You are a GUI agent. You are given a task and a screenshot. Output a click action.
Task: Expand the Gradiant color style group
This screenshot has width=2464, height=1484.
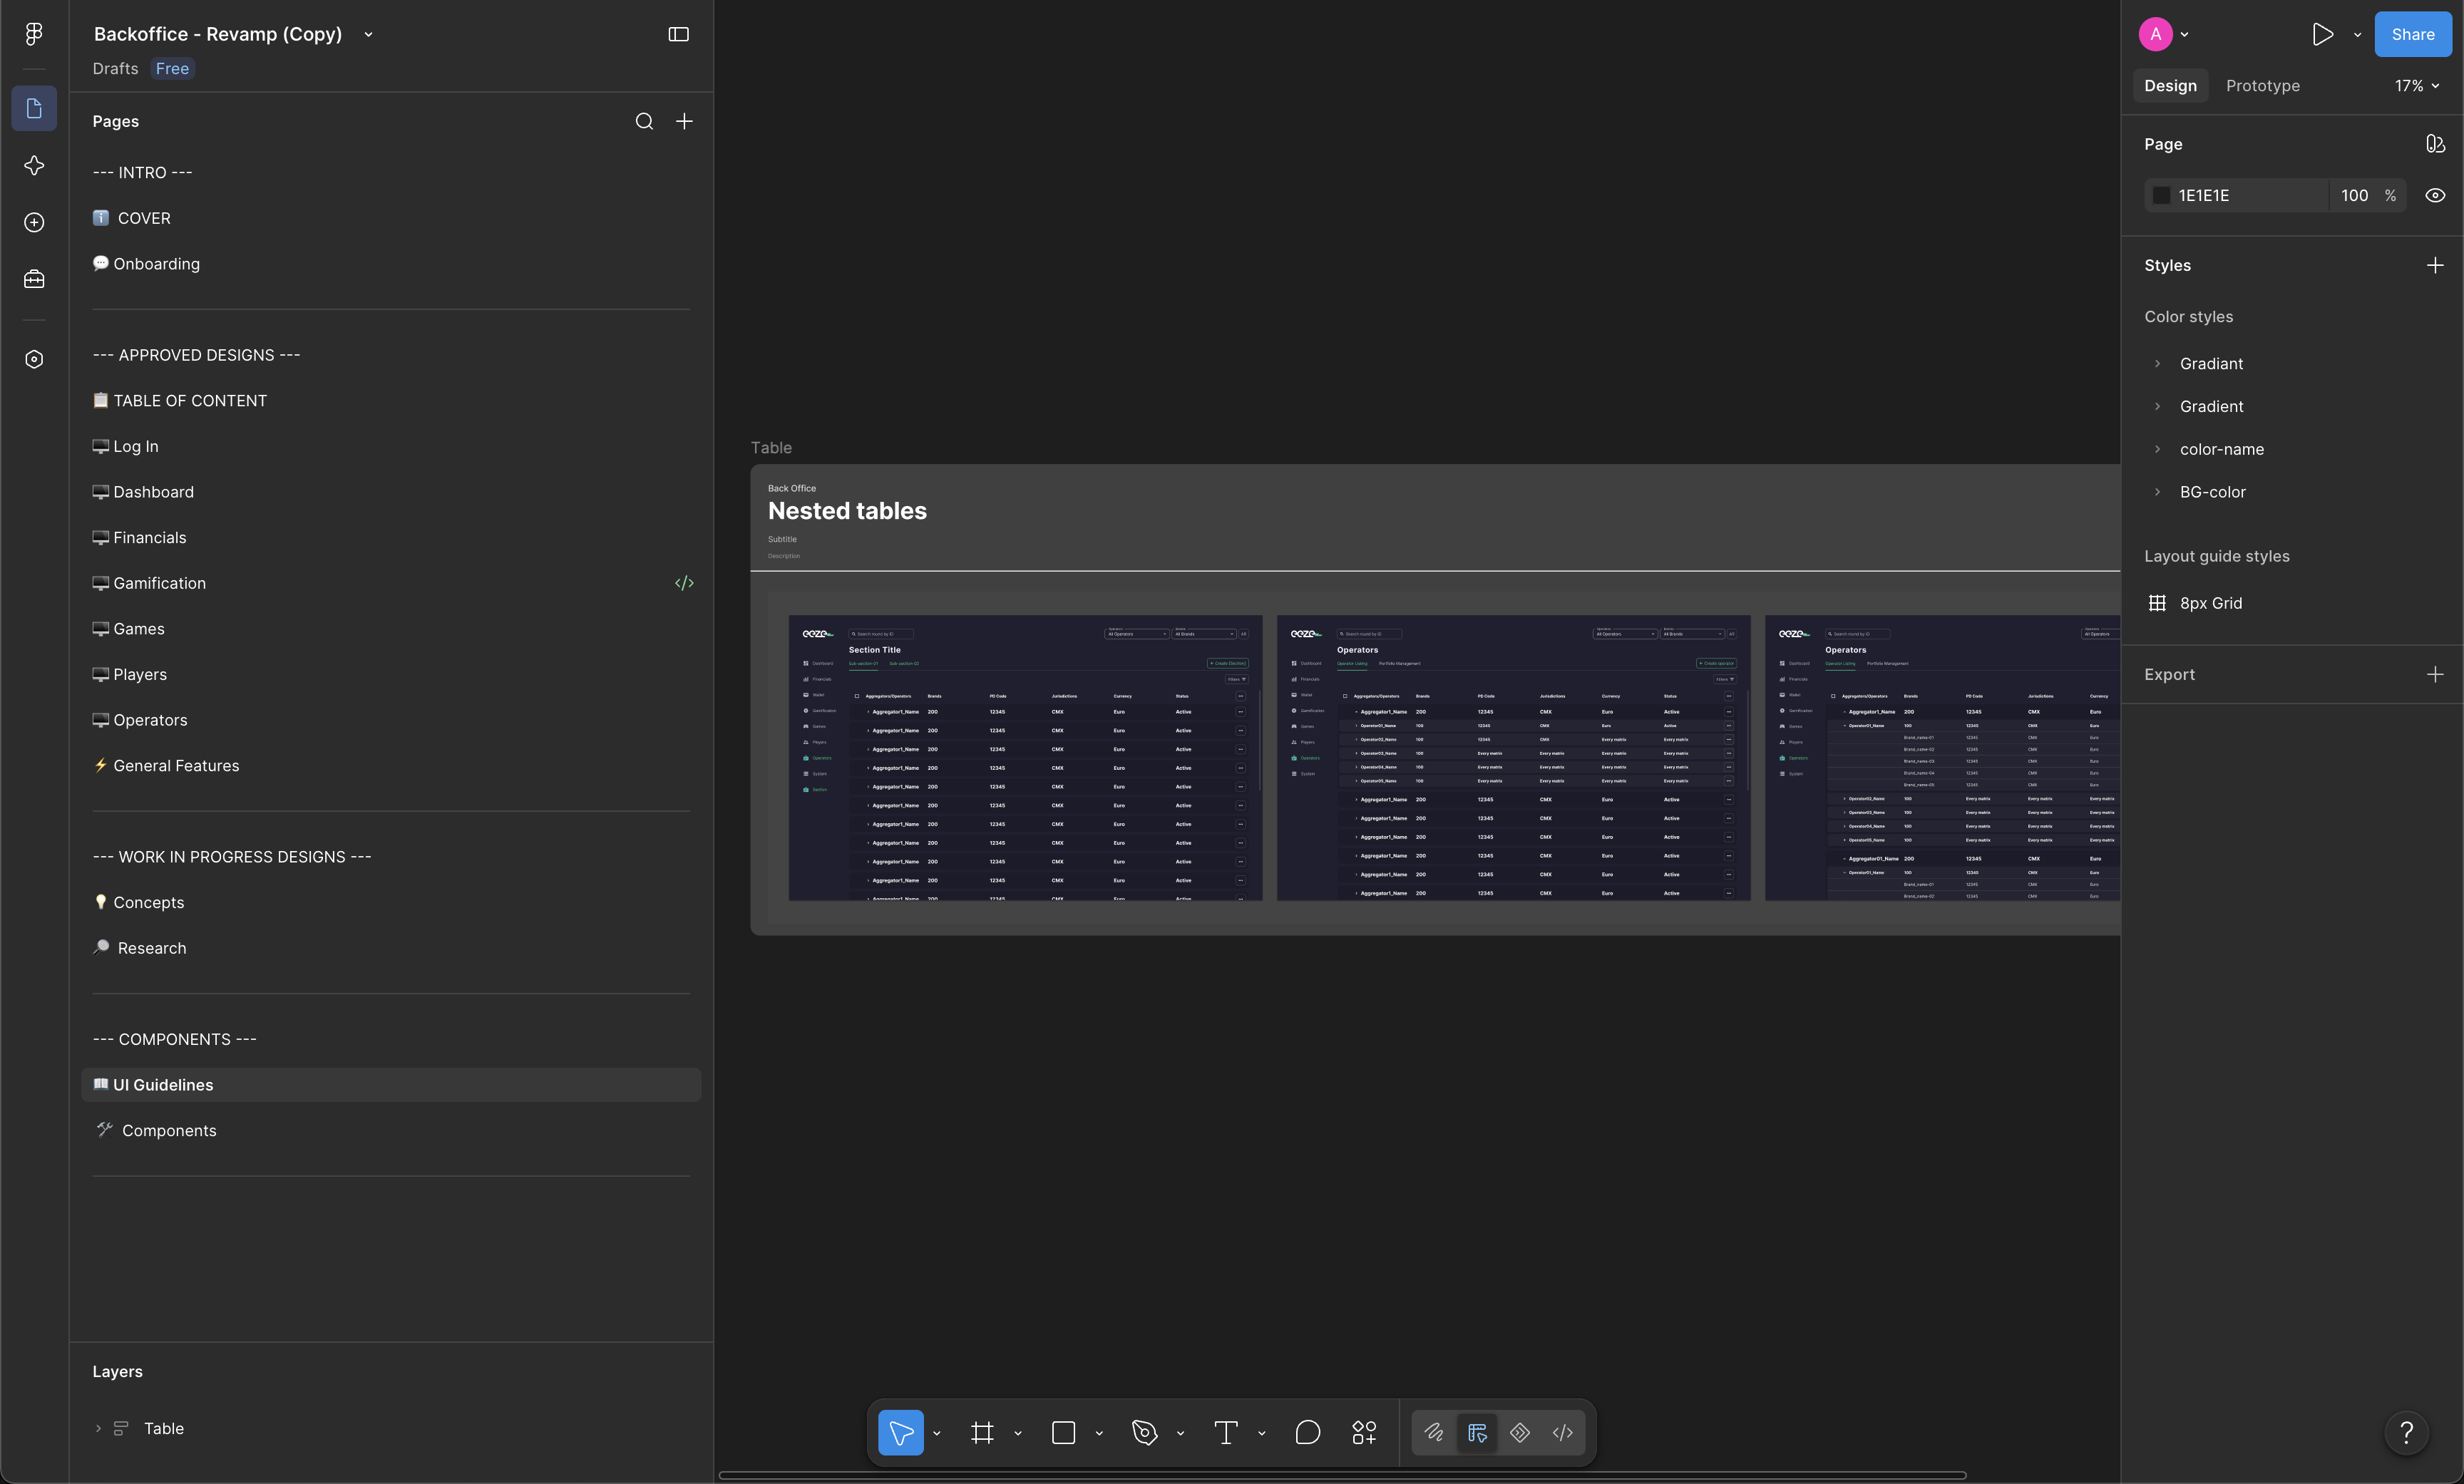click(x=2157, y=363)
